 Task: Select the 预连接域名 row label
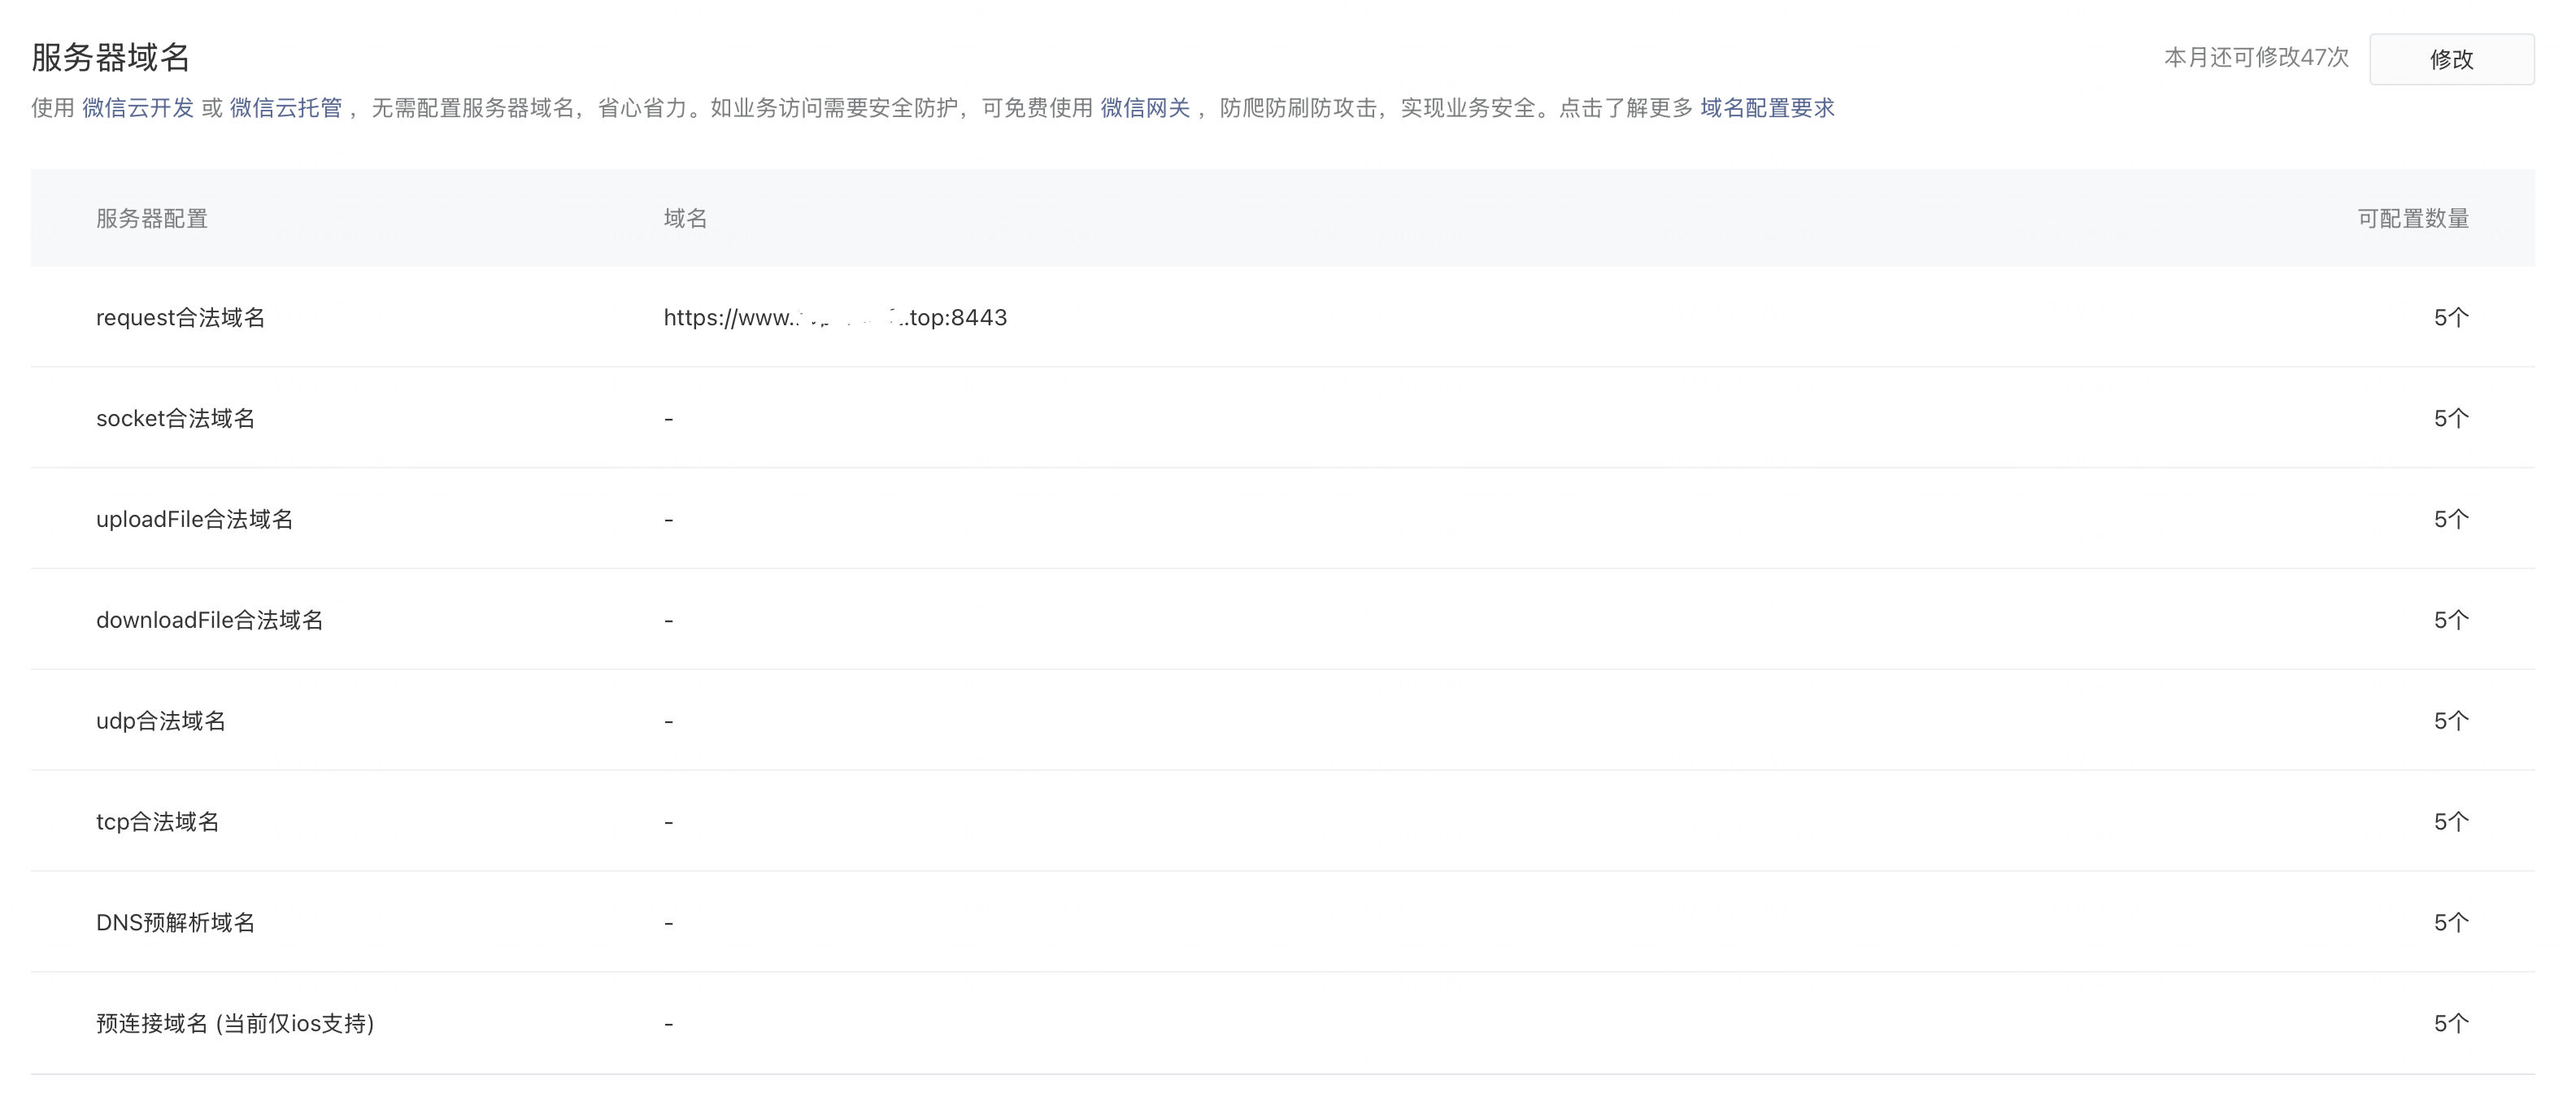pyautogui.click(x=235, y=1024)
